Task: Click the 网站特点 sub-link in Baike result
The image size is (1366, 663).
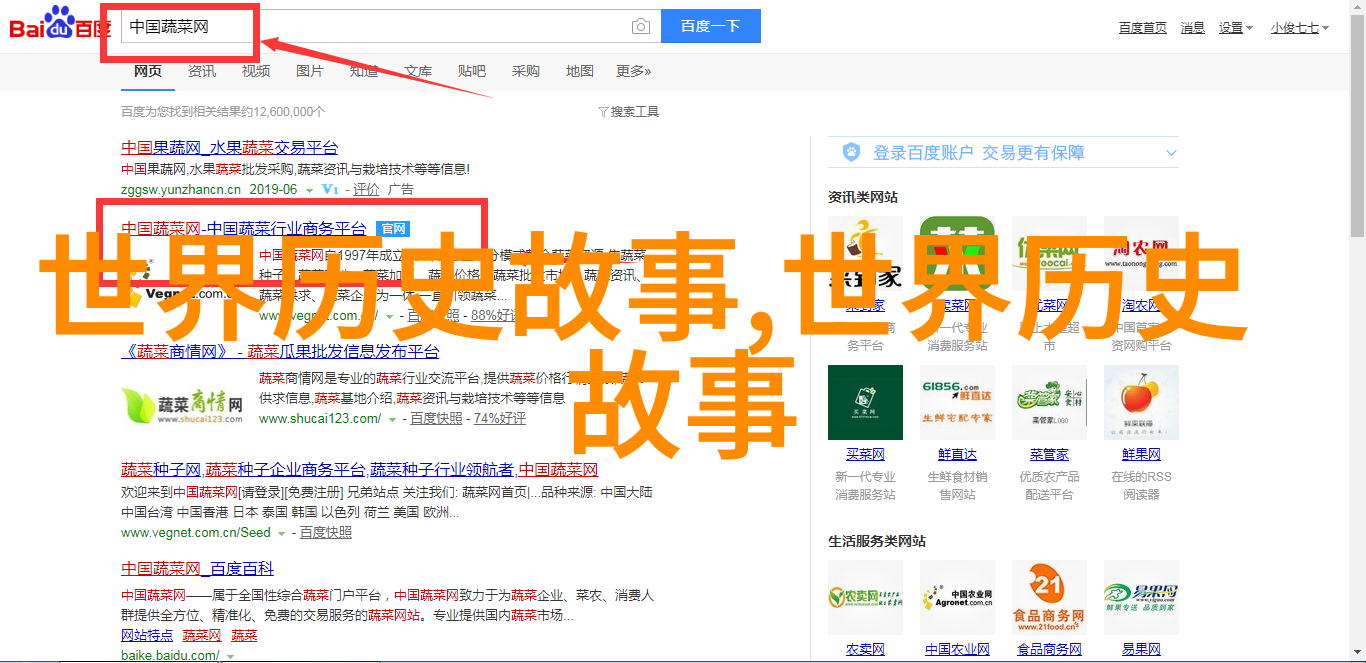Action: coord(147,636)
